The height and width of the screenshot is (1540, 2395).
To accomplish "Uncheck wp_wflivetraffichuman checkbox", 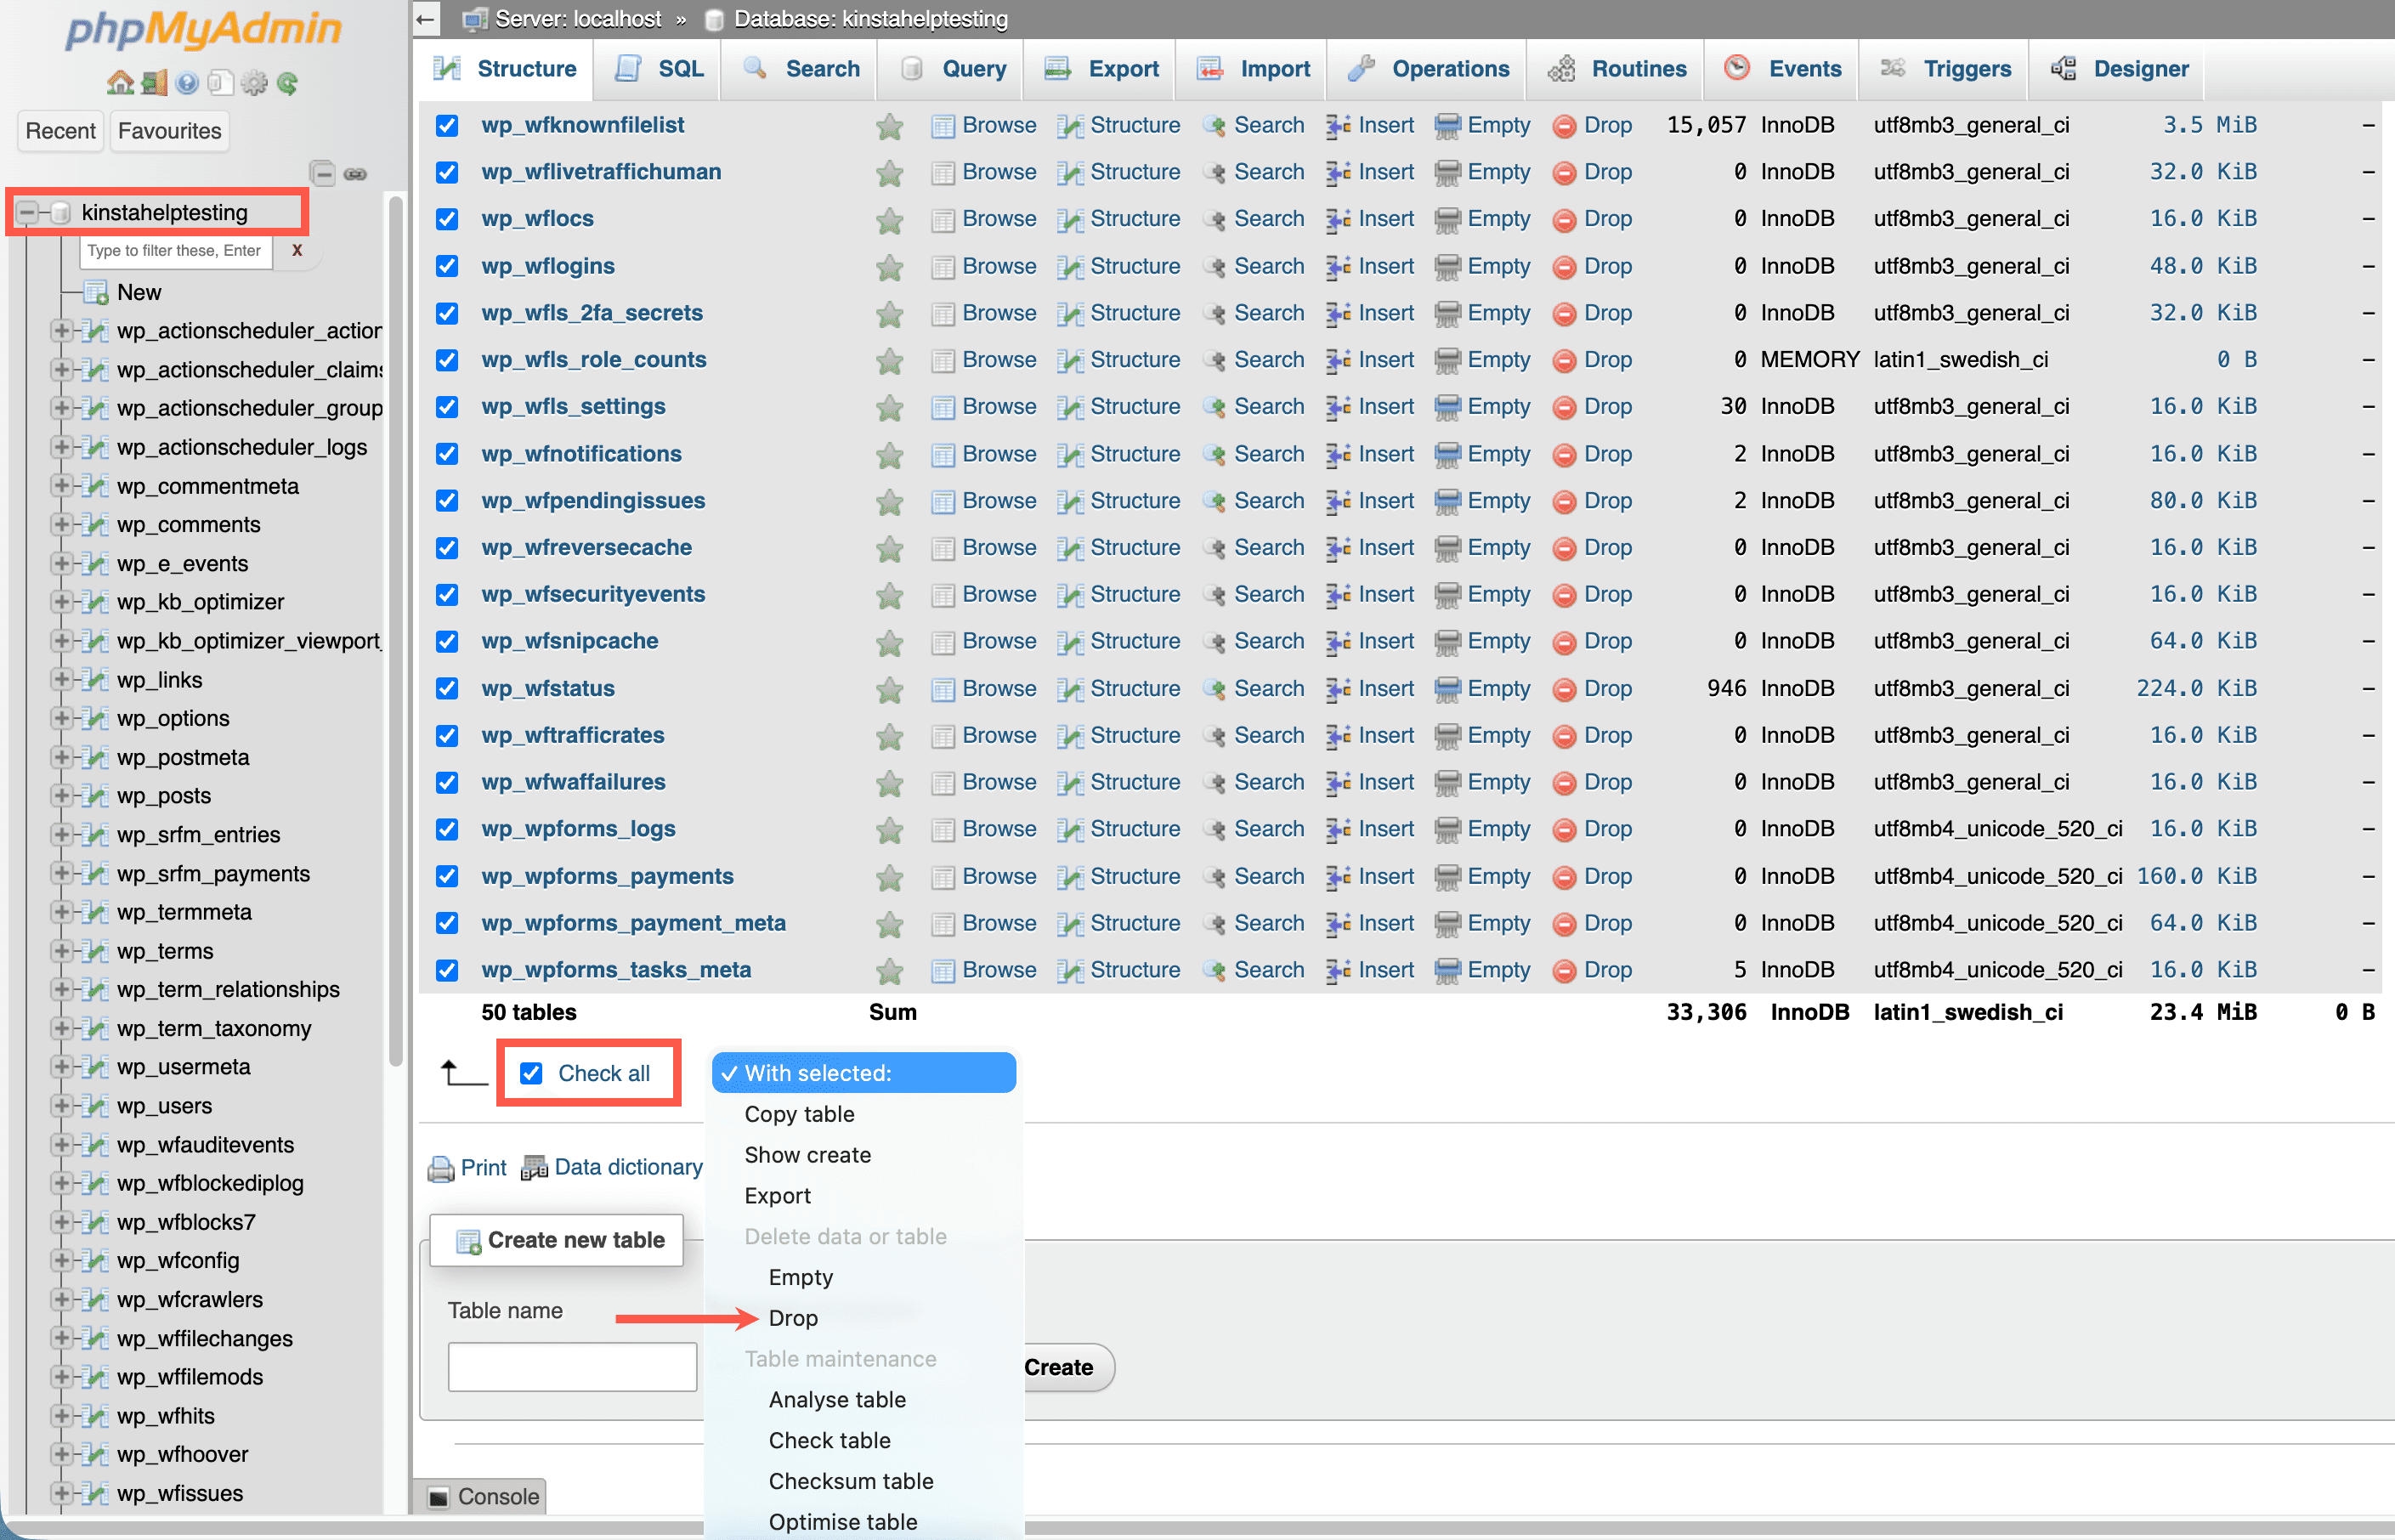I will pyautogui.click(x=447, y=173).
